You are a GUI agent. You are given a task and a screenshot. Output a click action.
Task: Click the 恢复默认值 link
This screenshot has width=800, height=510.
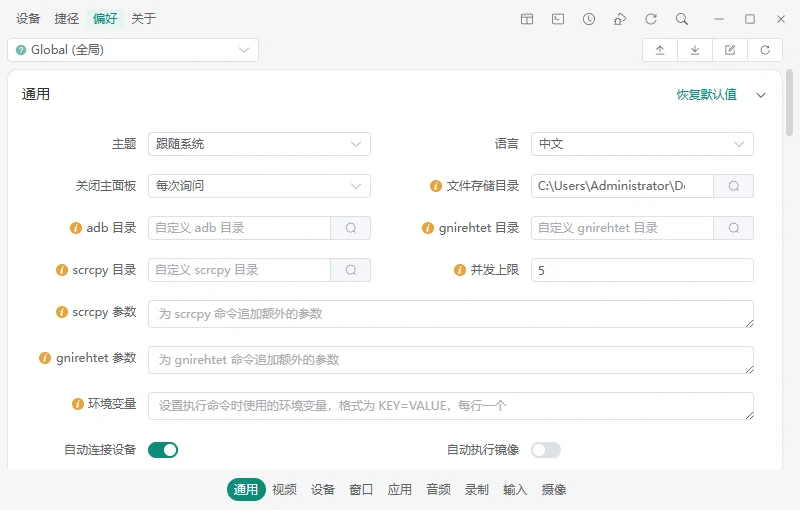coord(706,95)
